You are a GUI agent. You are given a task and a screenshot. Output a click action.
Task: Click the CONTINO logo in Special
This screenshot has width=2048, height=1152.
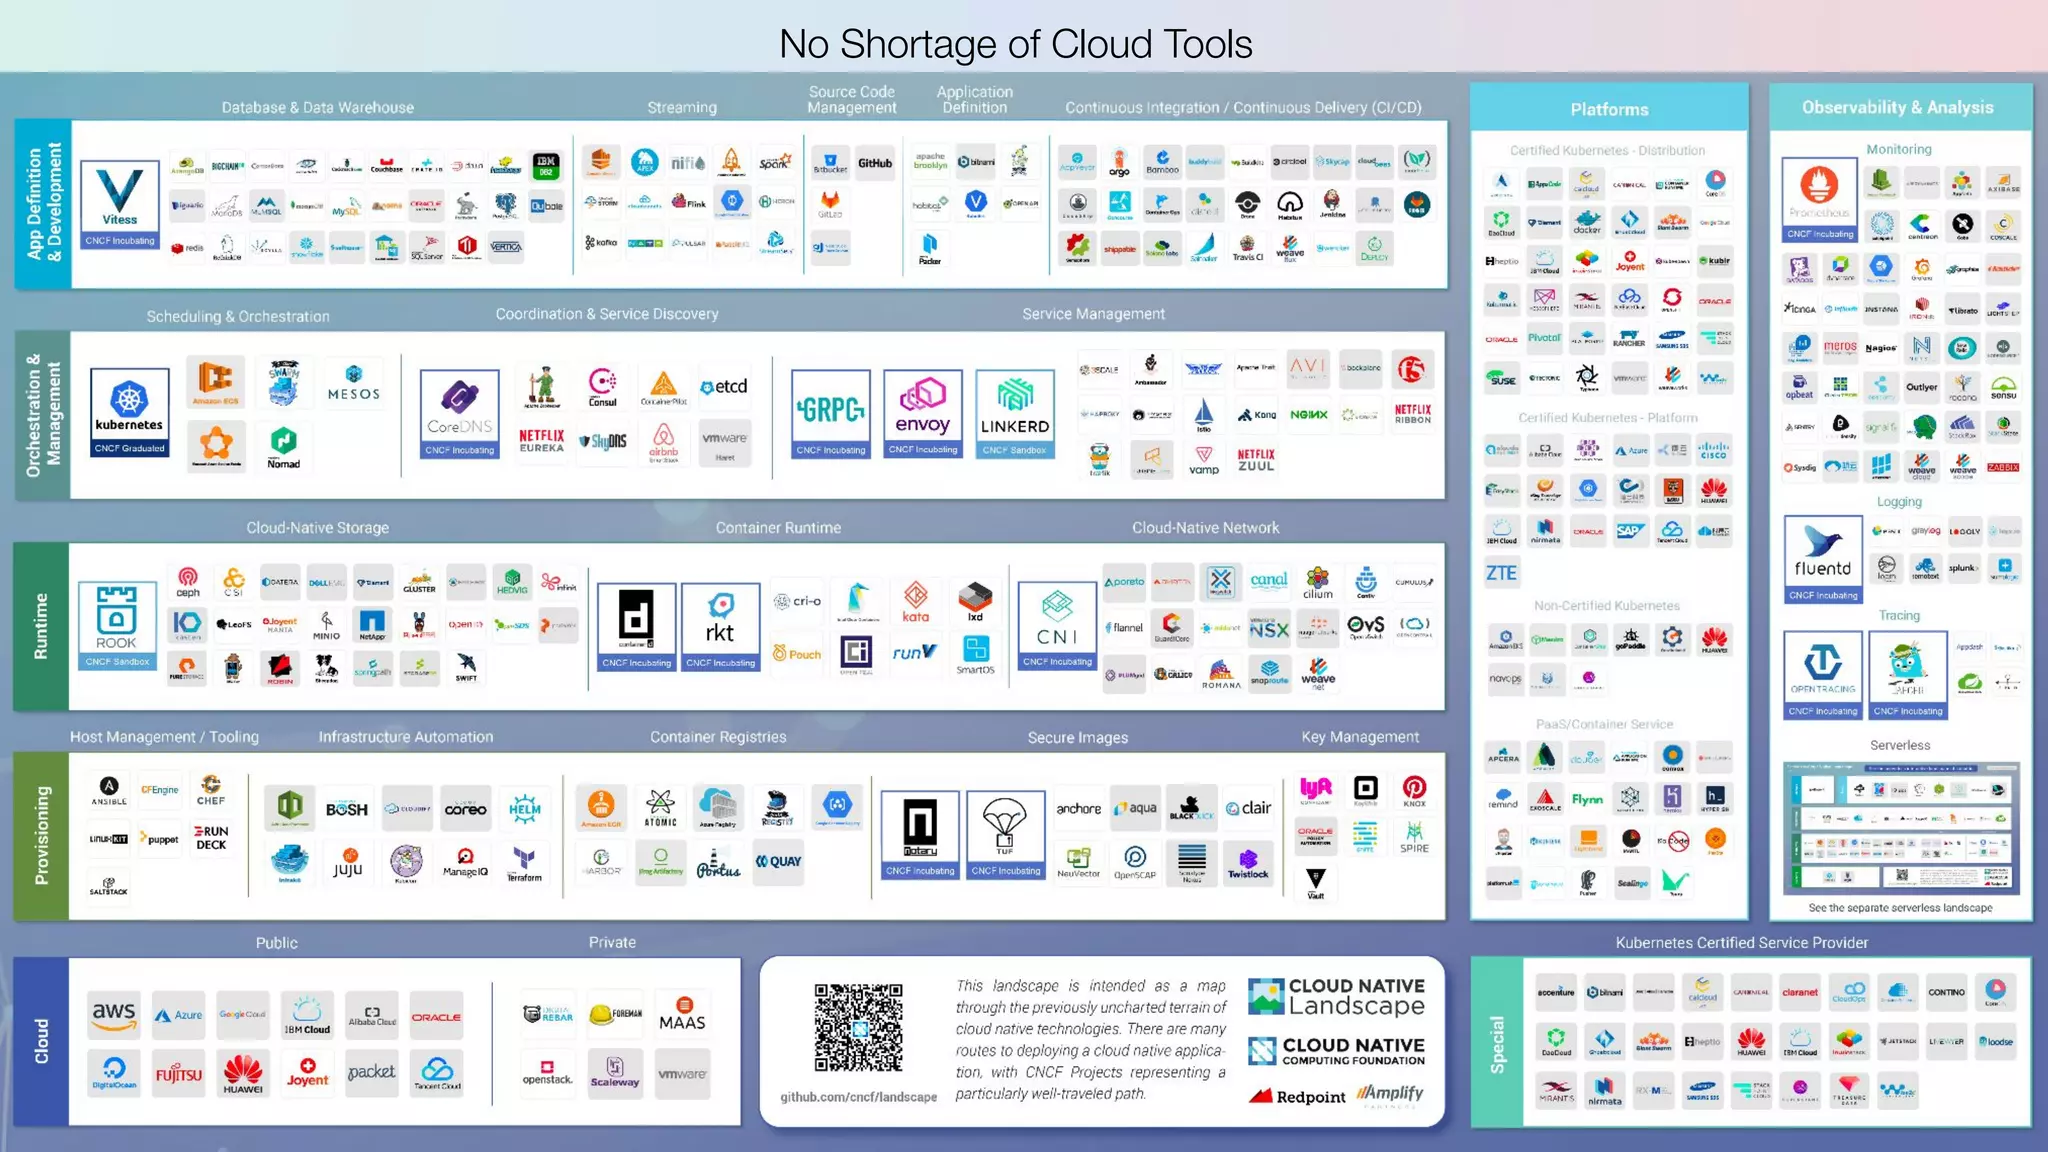(1946, 992)
